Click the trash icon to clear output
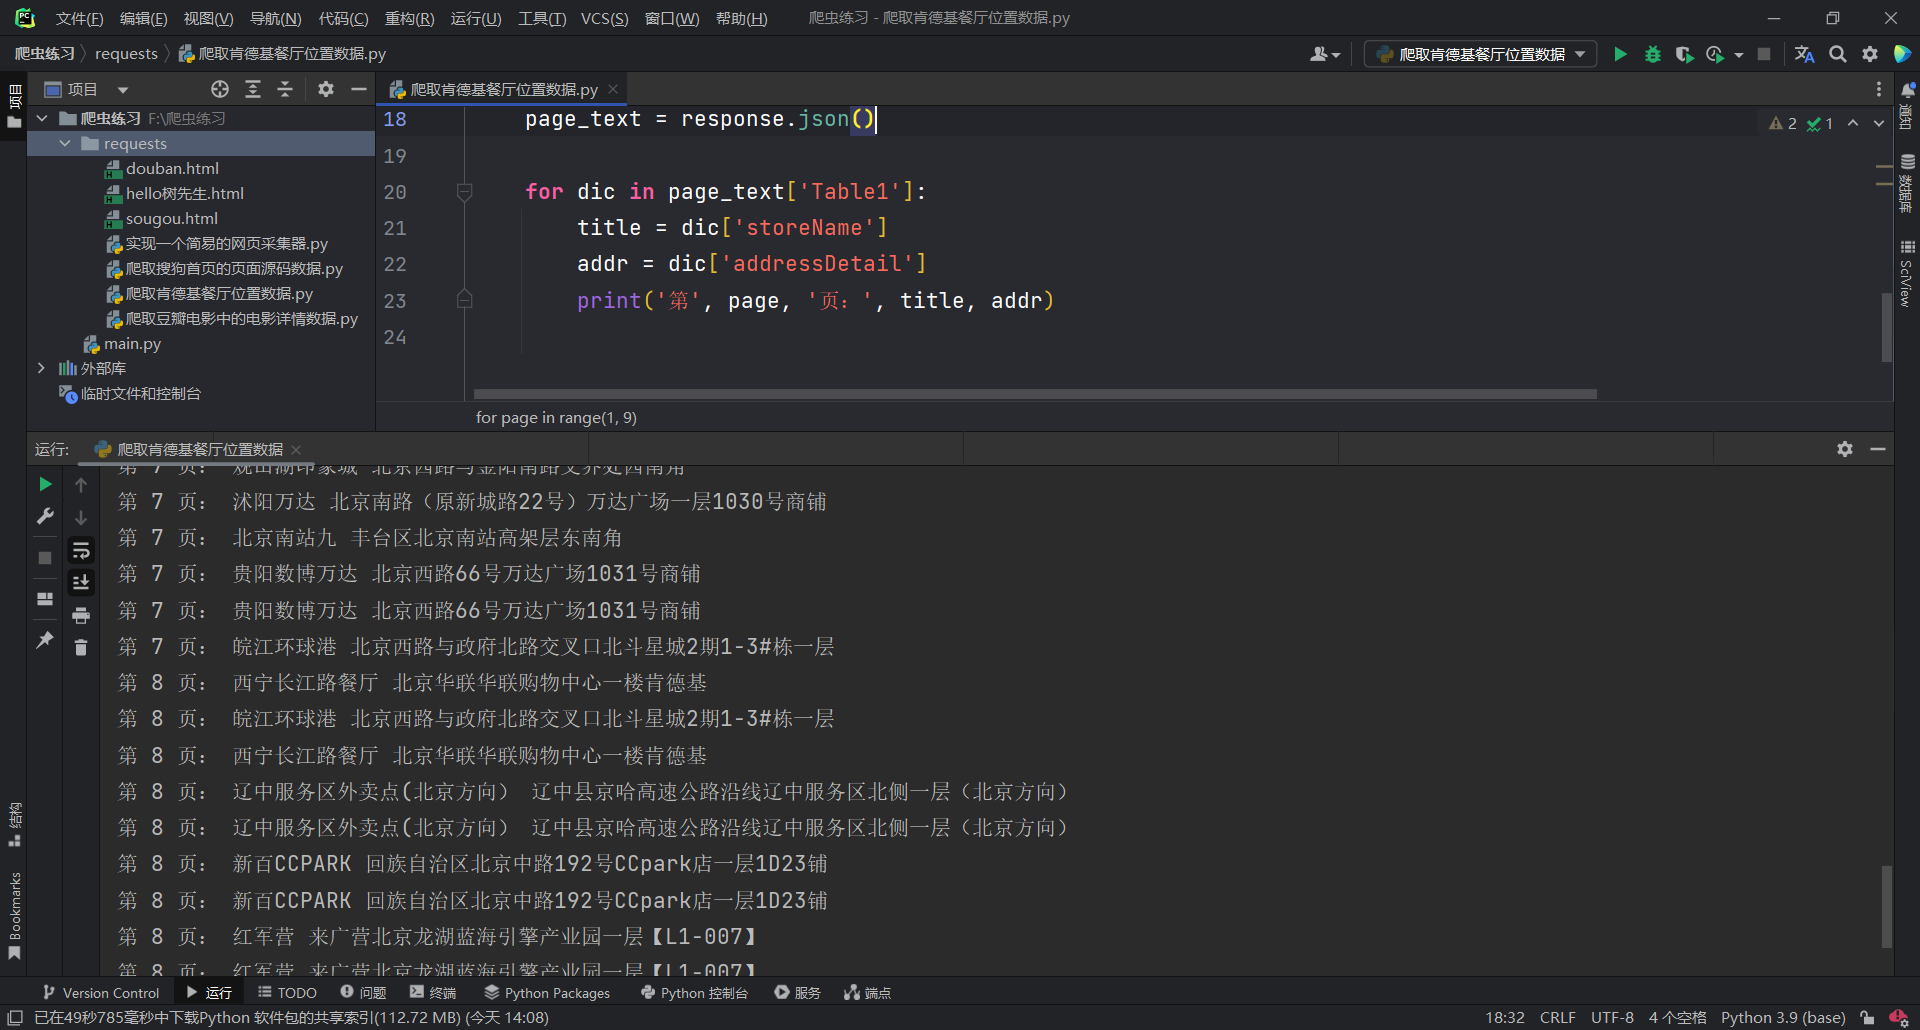This screenshot has width=1920, height=1030. (x=81, y=648)
